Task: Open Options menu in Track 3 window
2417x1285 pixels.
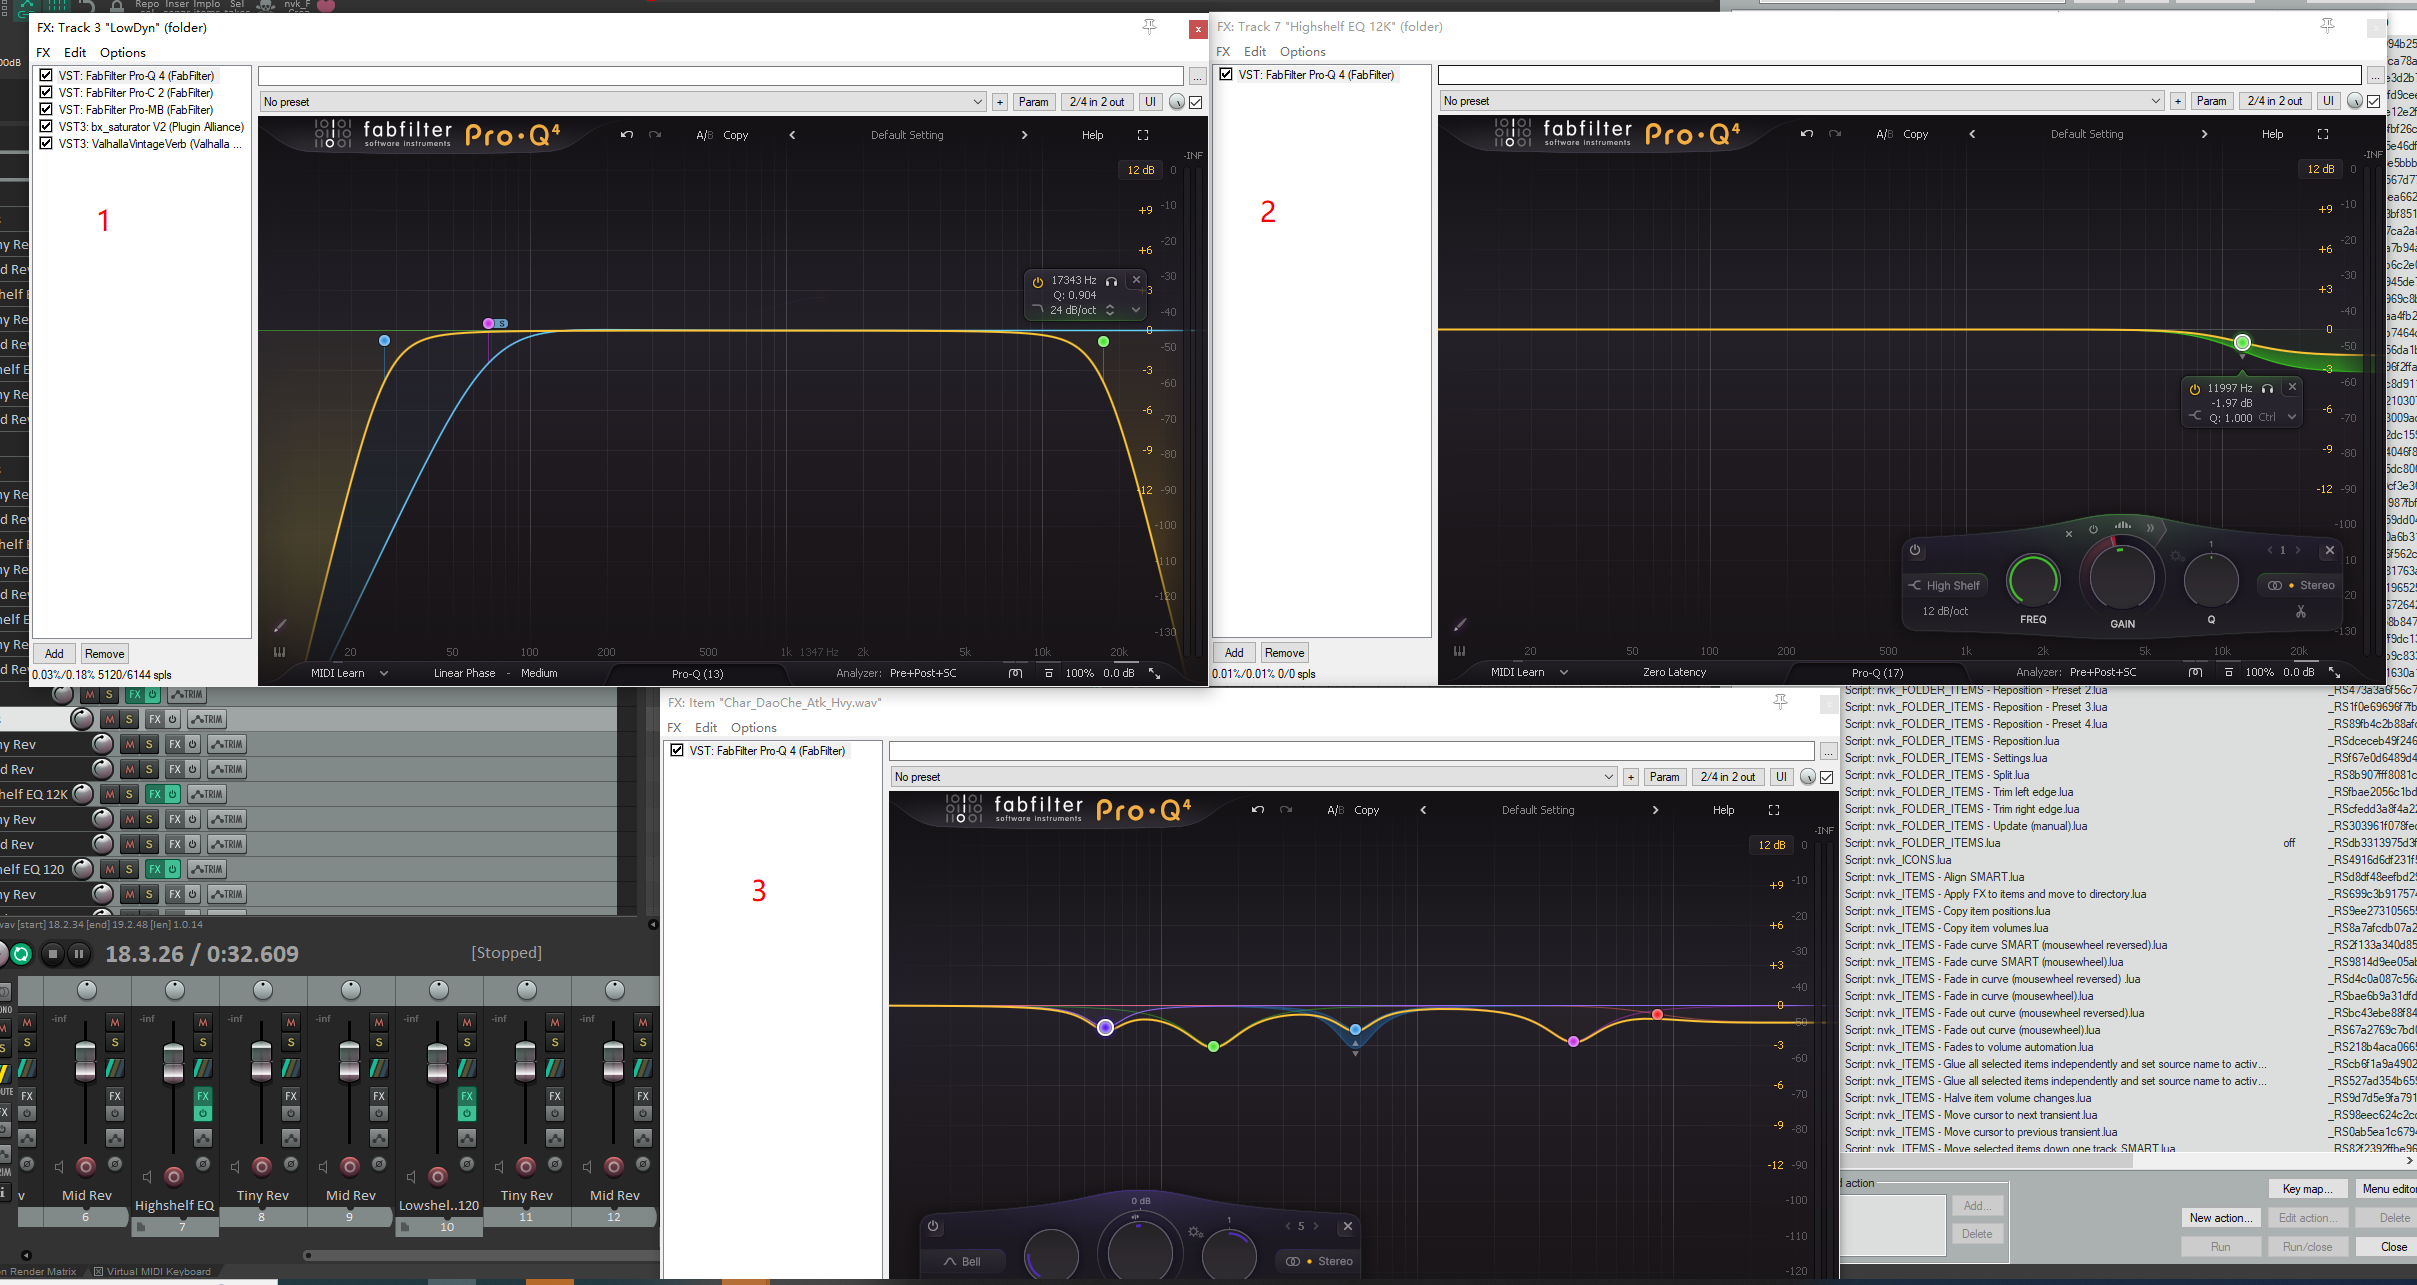Action: (123, 53)
